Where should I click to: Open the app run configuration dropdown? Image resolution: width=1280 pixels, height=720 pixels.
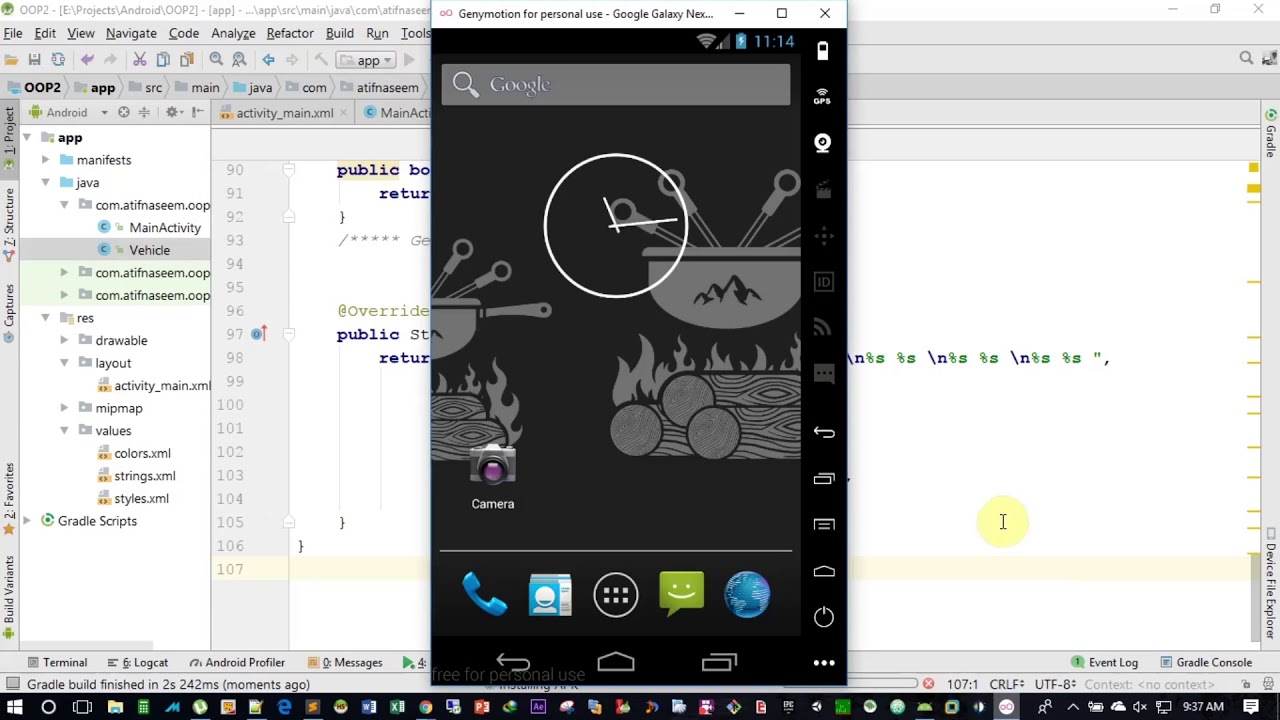tap(367, 60)
